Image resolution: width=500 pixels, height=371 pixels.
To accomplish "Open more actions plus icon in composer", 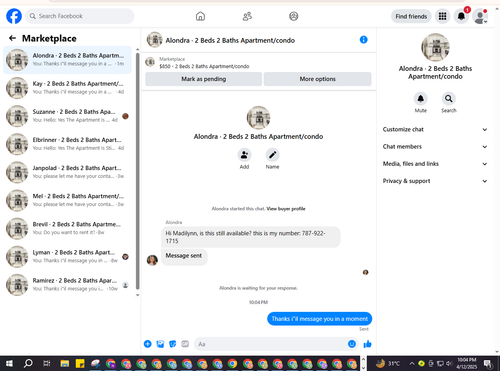I will point(148,344).
